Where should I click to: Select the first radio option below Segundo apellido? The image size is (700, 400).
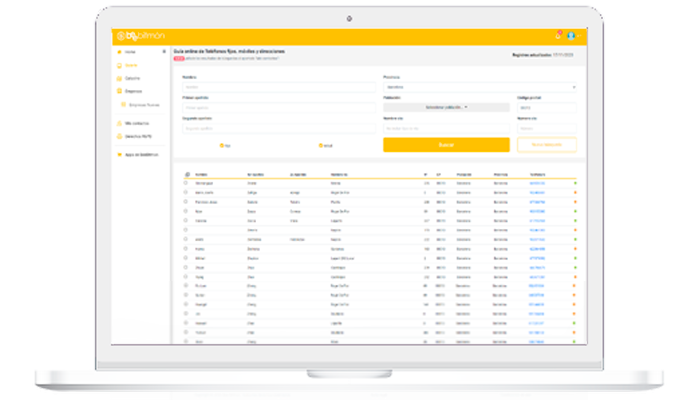(x=222, y=145)
